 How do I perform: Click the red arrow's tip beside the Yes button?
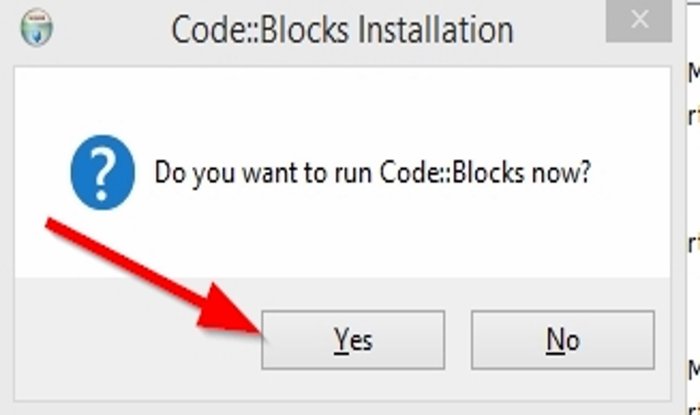[257, 329]
